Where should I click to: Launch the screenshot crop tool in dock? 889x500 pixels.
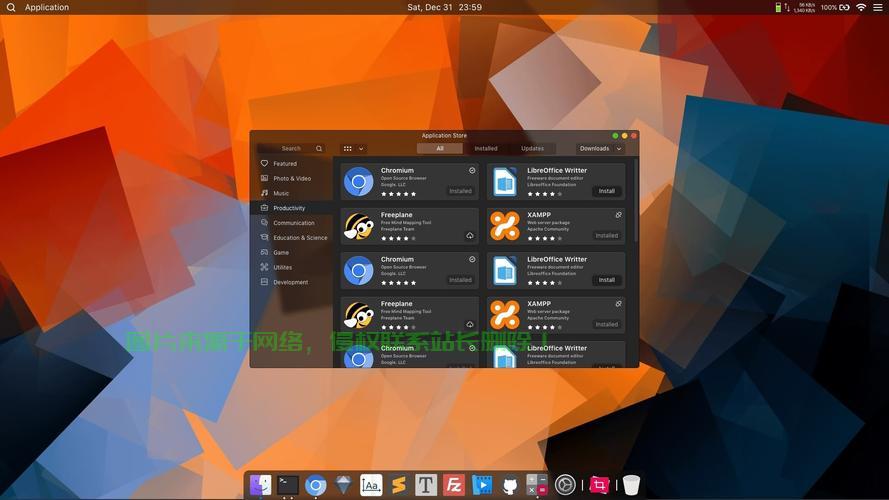(599, 485)
